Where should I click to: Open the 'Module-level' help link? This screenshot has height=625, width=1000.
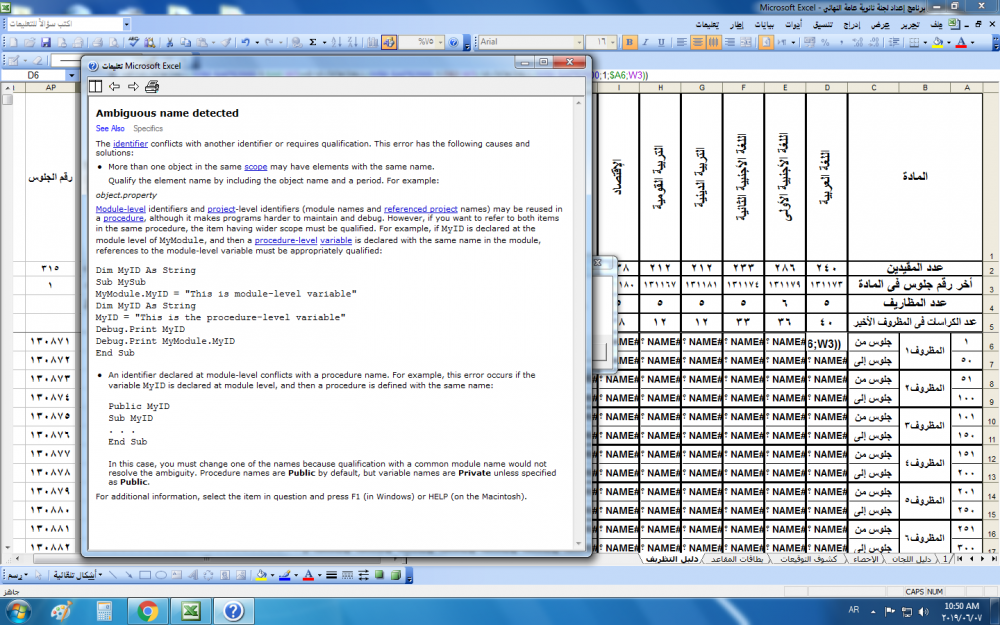[x=121, y=209]
